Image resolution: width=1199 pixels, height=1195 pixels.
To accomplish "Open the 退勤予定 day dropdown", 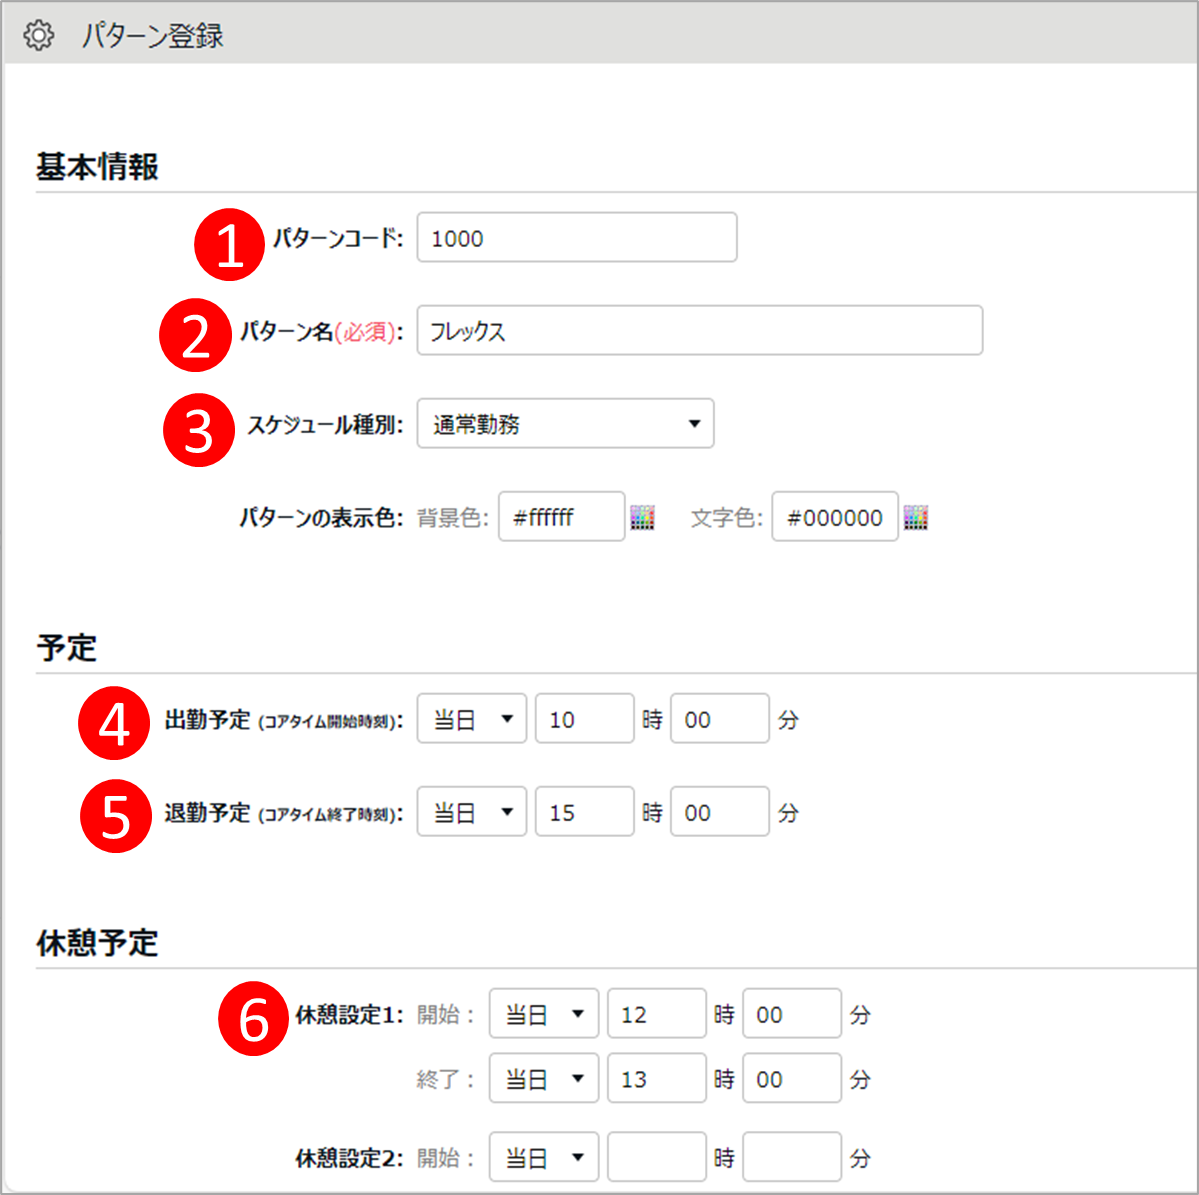I will click(472, 813).
